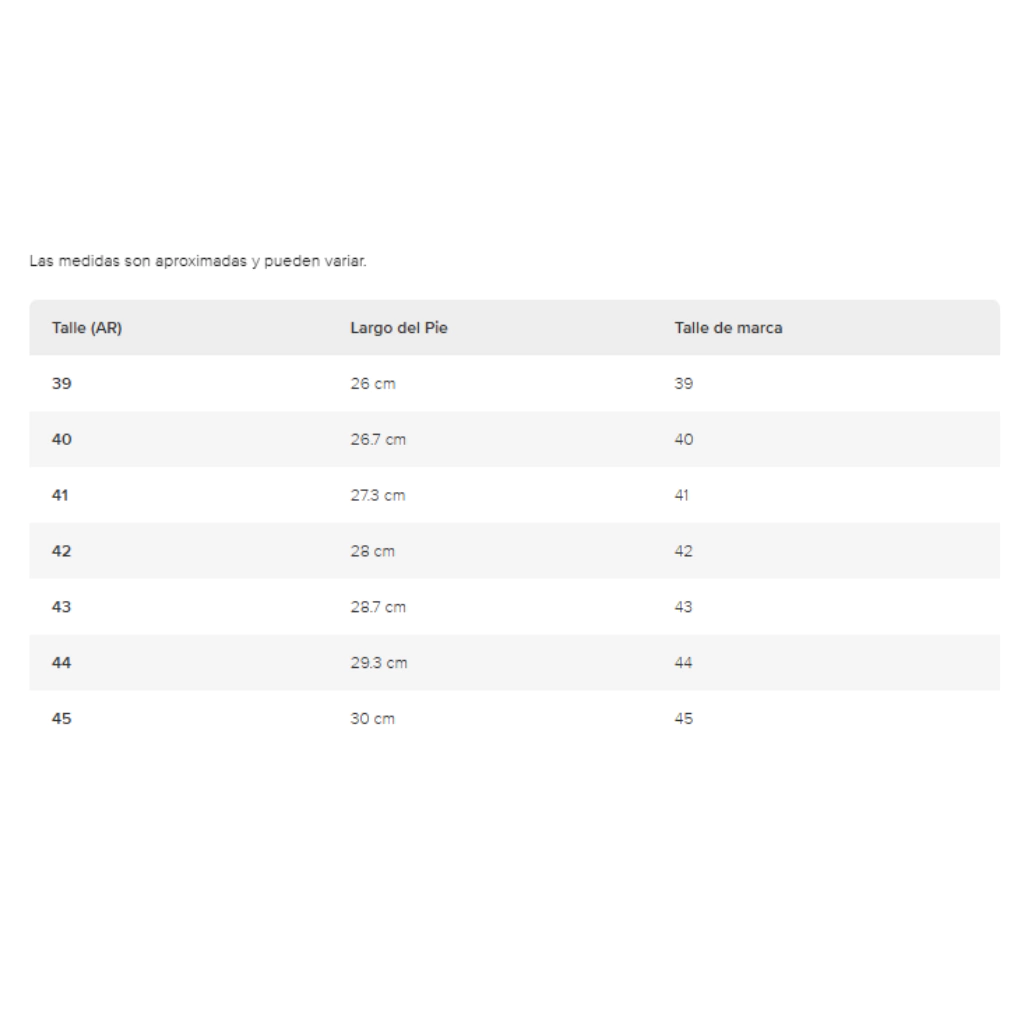Click the 29.3 cm foot length cell
This screenshot has width=1024, height=1024.
pyautogui.click(x=379, y=663)
